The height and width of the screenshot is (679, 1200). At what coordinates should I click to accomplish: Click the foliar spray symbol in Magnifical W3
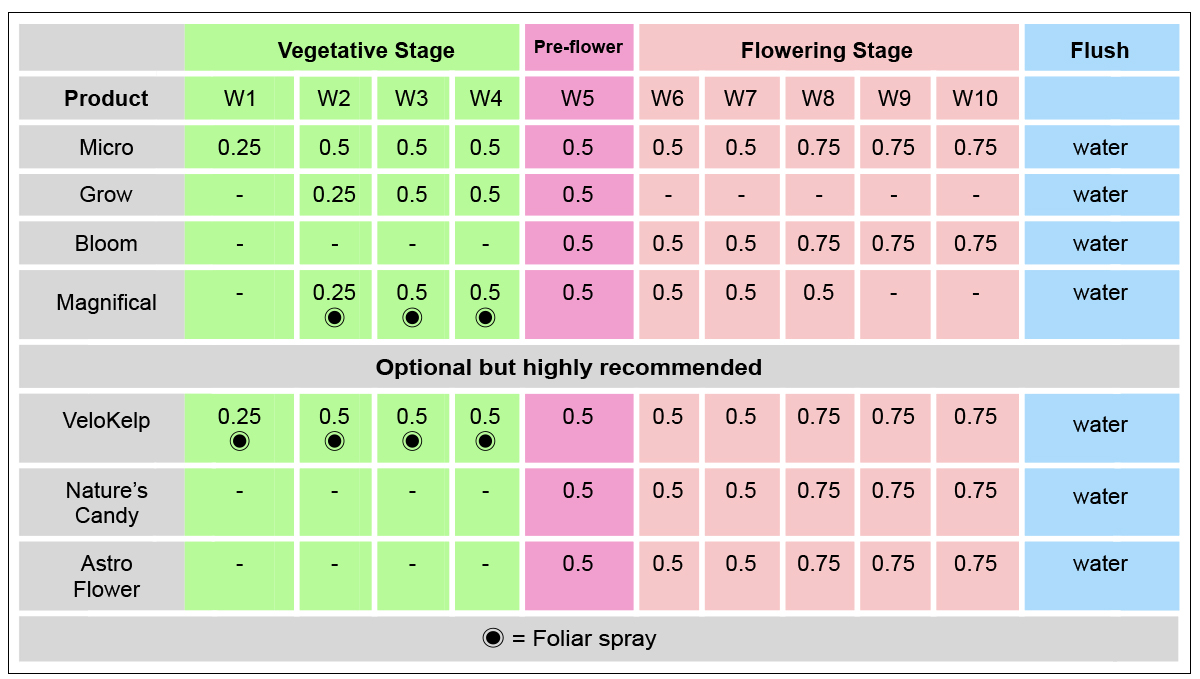click(x=411, y=317)
